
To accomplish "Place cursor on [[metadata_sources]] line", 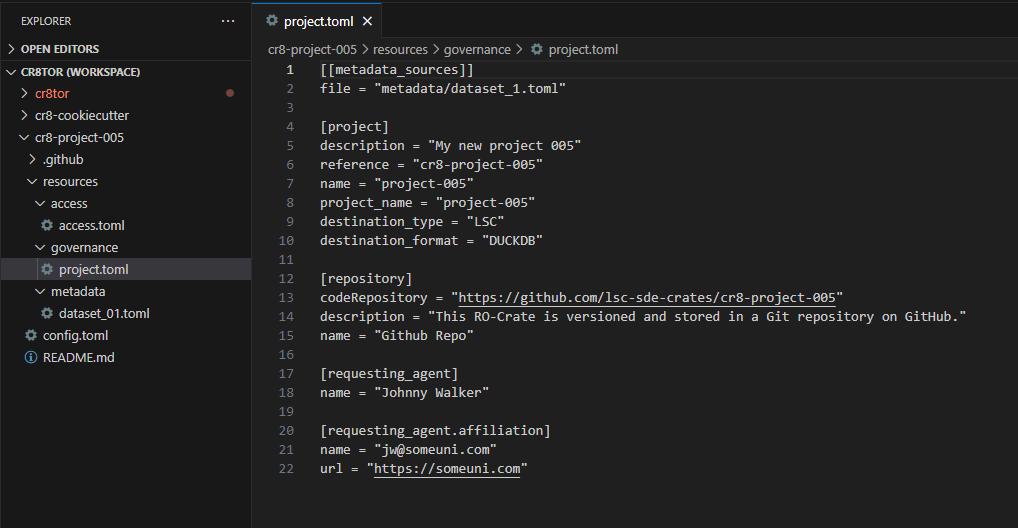I will 397,69.
